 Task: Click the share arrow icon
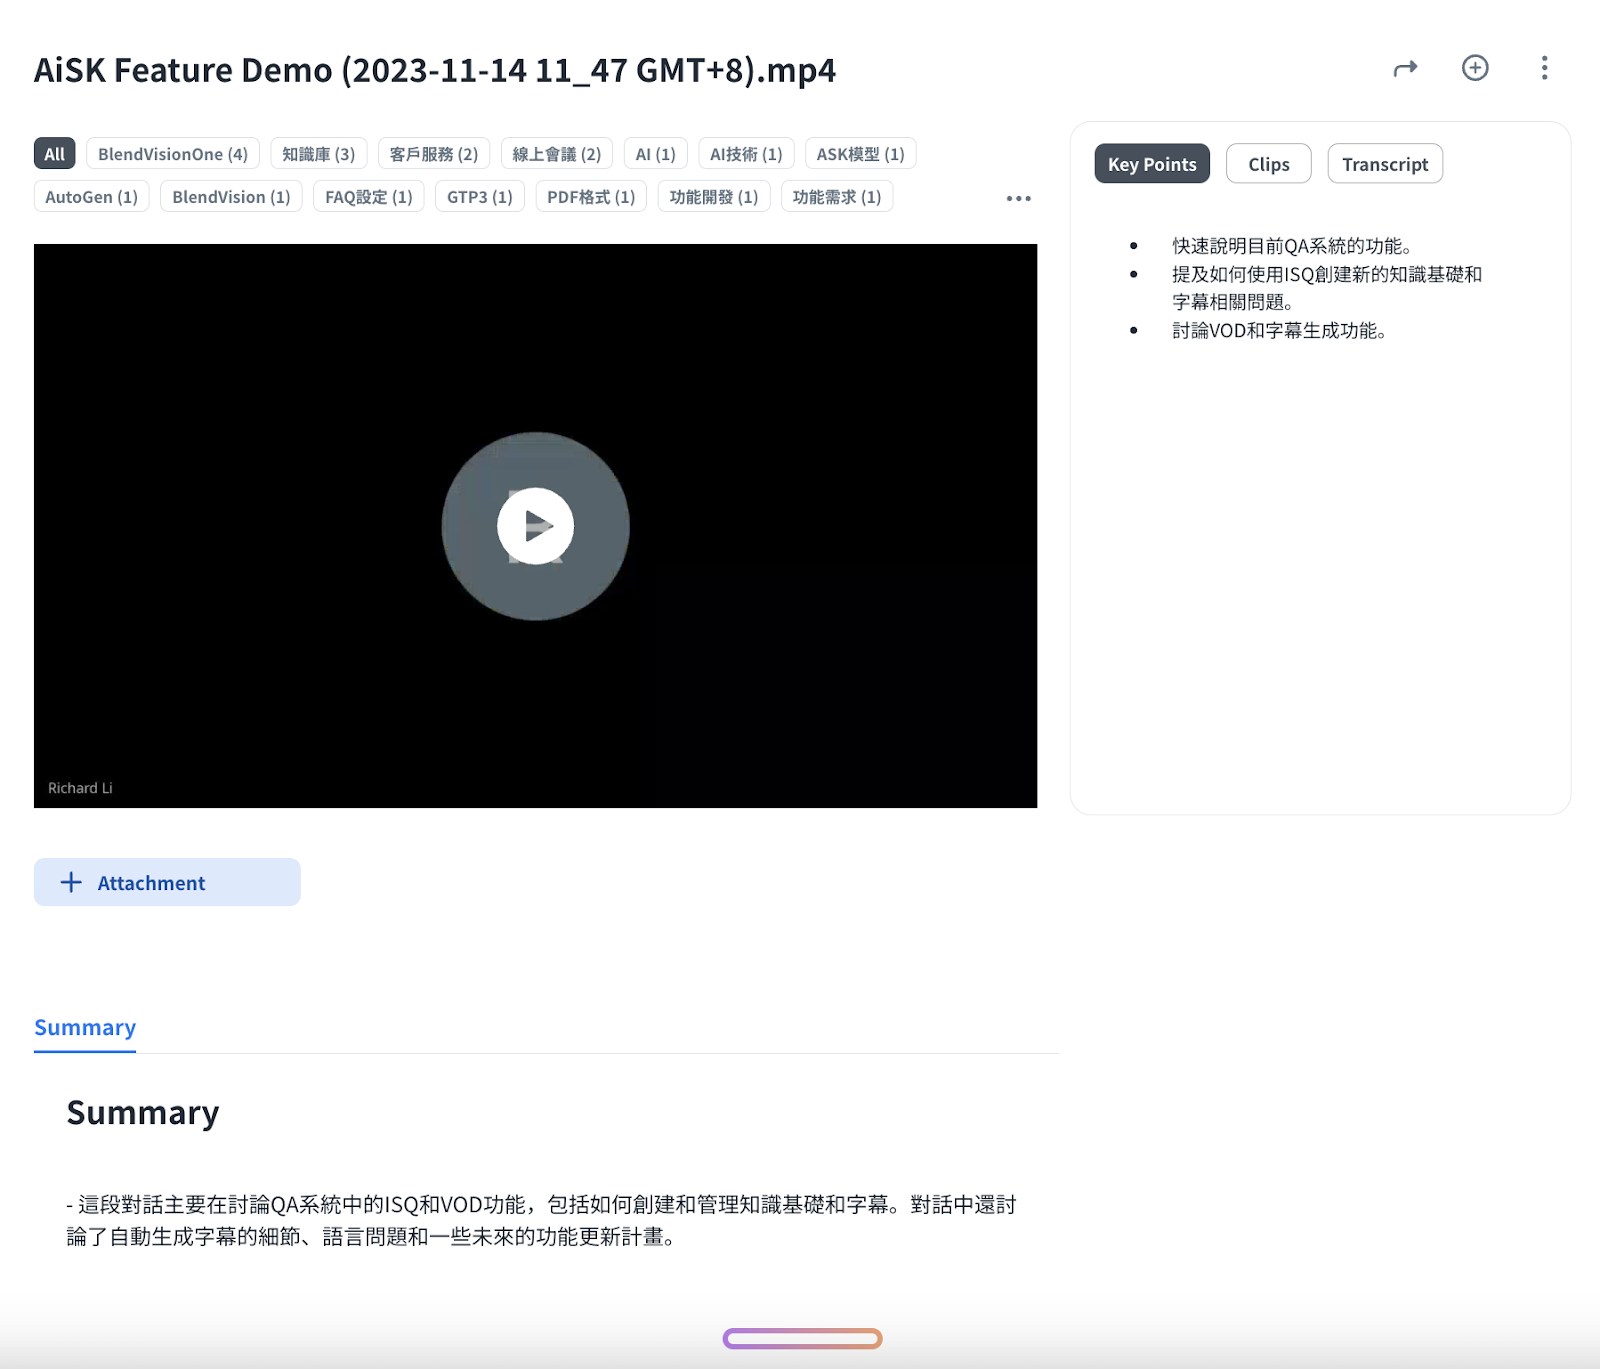(x=1405, y=68)
